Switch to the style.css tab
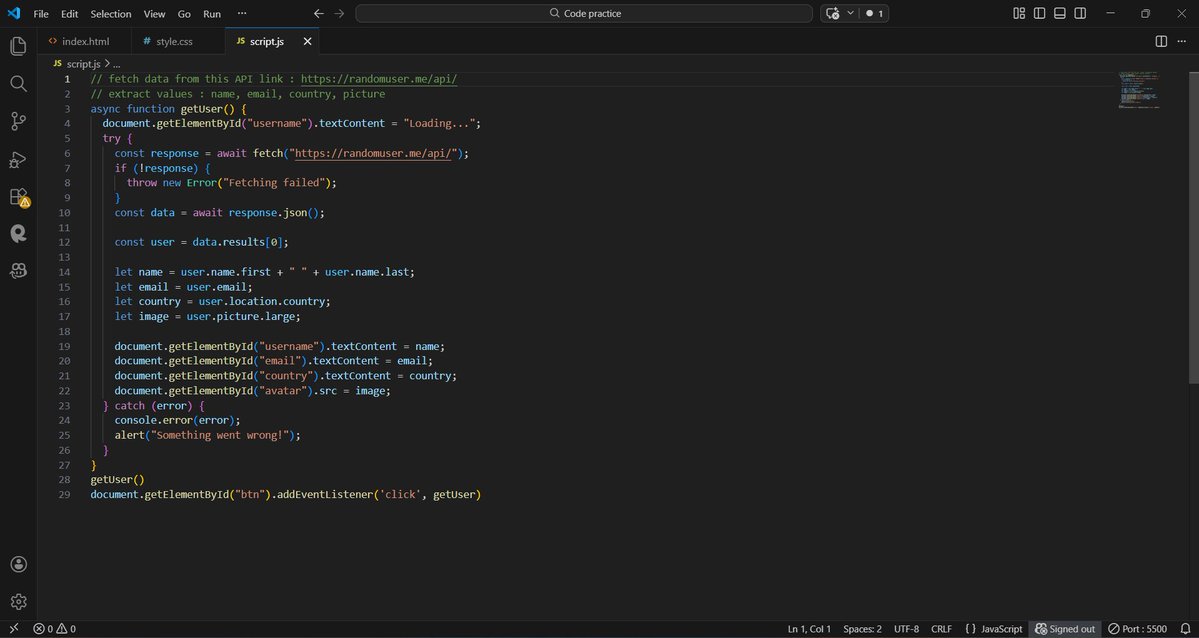Image resolution: width=1199 pixels, height=638 pixels. [x=178, y=41]
